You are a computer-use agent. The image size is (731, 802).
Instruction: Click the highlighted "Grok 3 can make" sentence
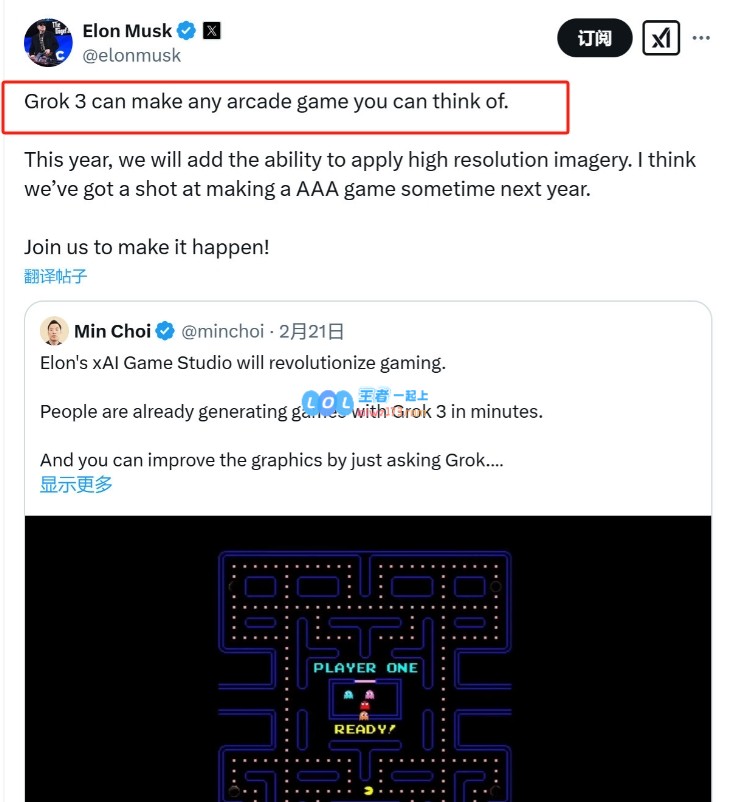pos(267,102)
